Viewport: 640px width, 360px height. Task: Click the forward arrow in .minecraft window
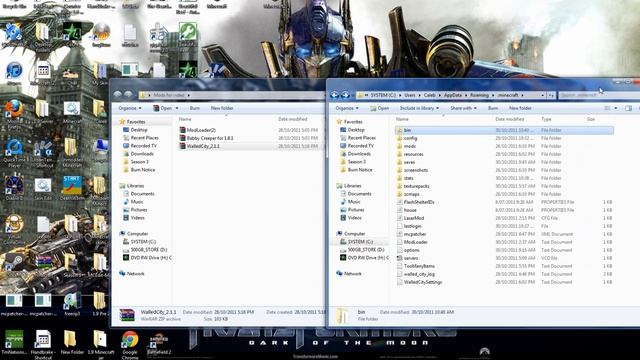(x=345, y=95)
